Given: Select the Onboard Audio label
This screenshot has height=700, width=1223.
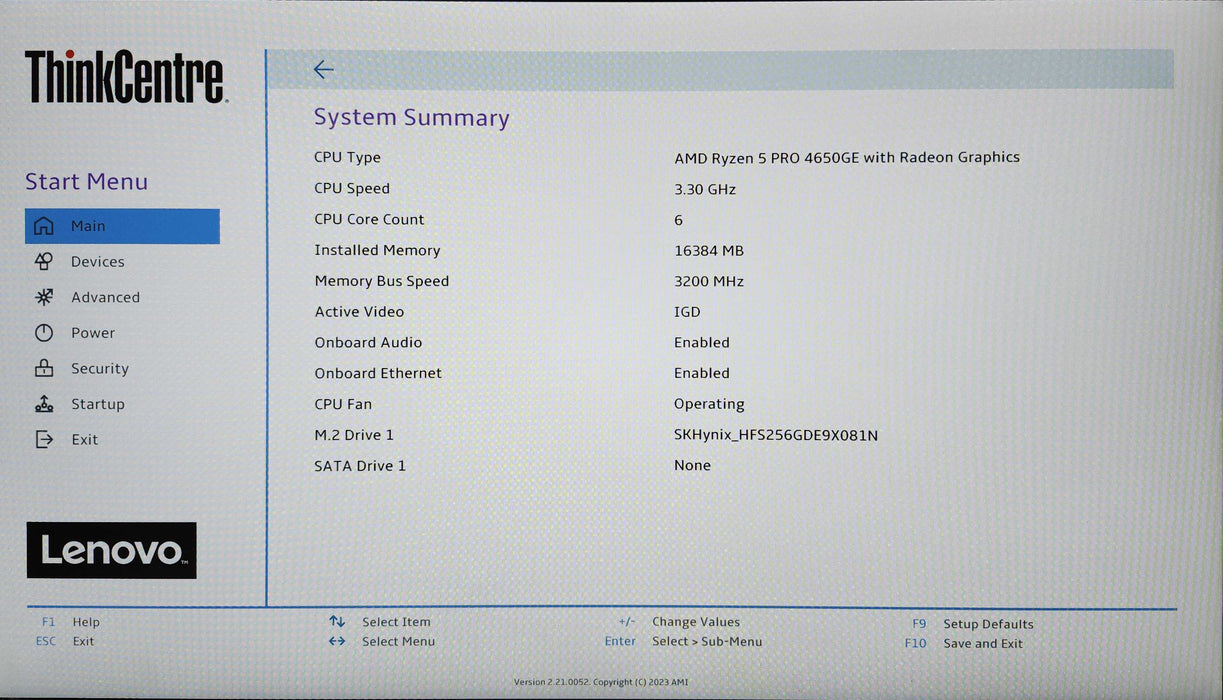Looking at the screenshot, I should coord(368,342).
